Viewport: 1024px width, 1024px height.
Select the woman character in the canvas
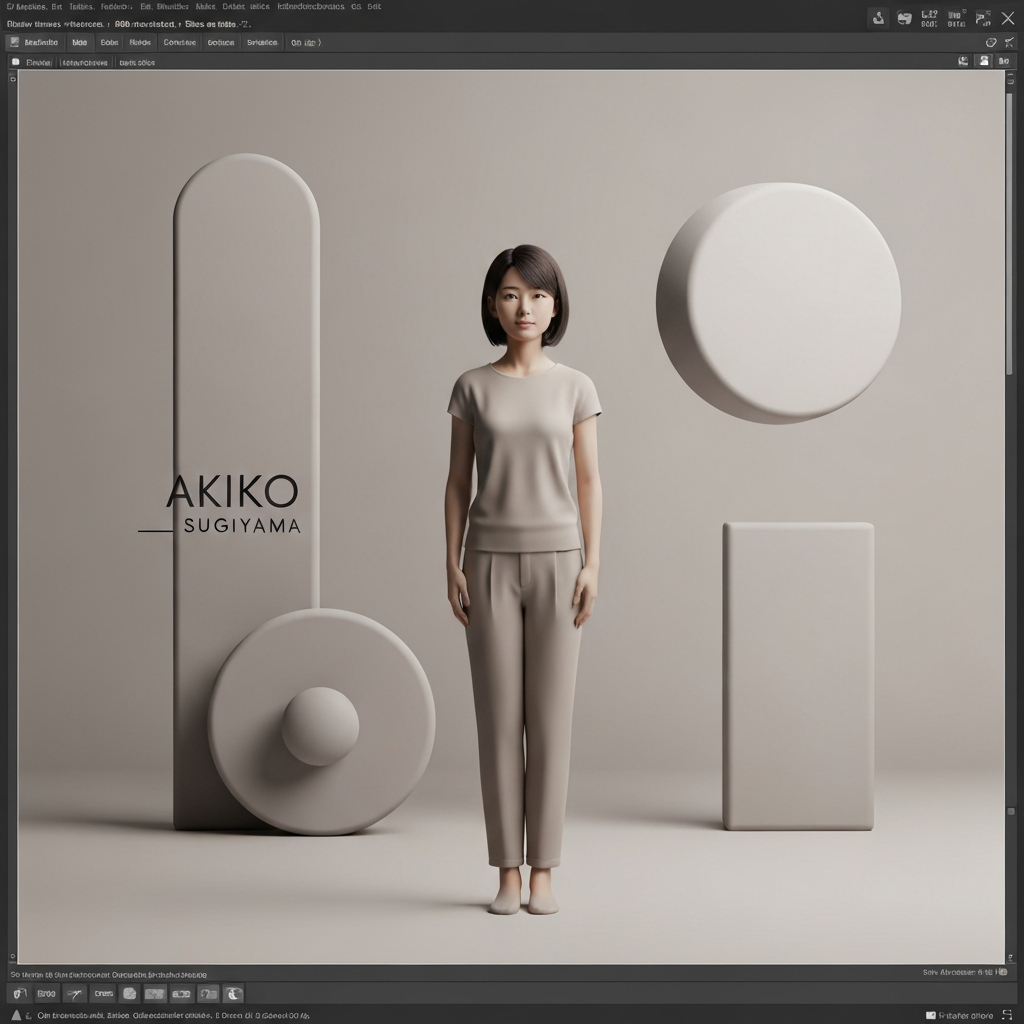pyautogui.click(x=522, y=578)
